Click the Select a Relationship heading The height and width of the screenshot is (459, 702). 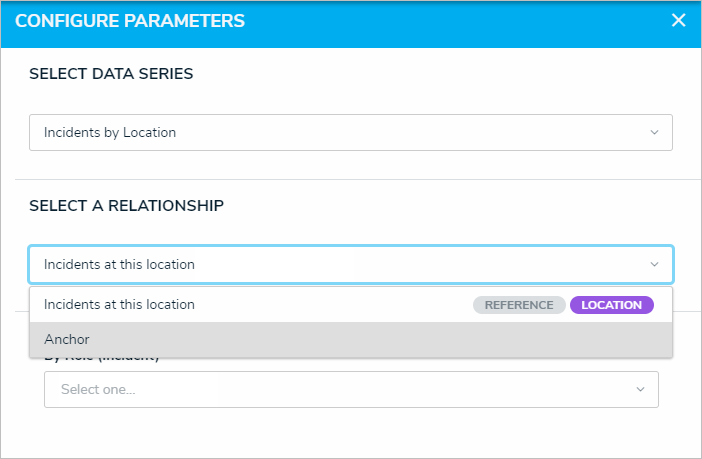point(126,206)
